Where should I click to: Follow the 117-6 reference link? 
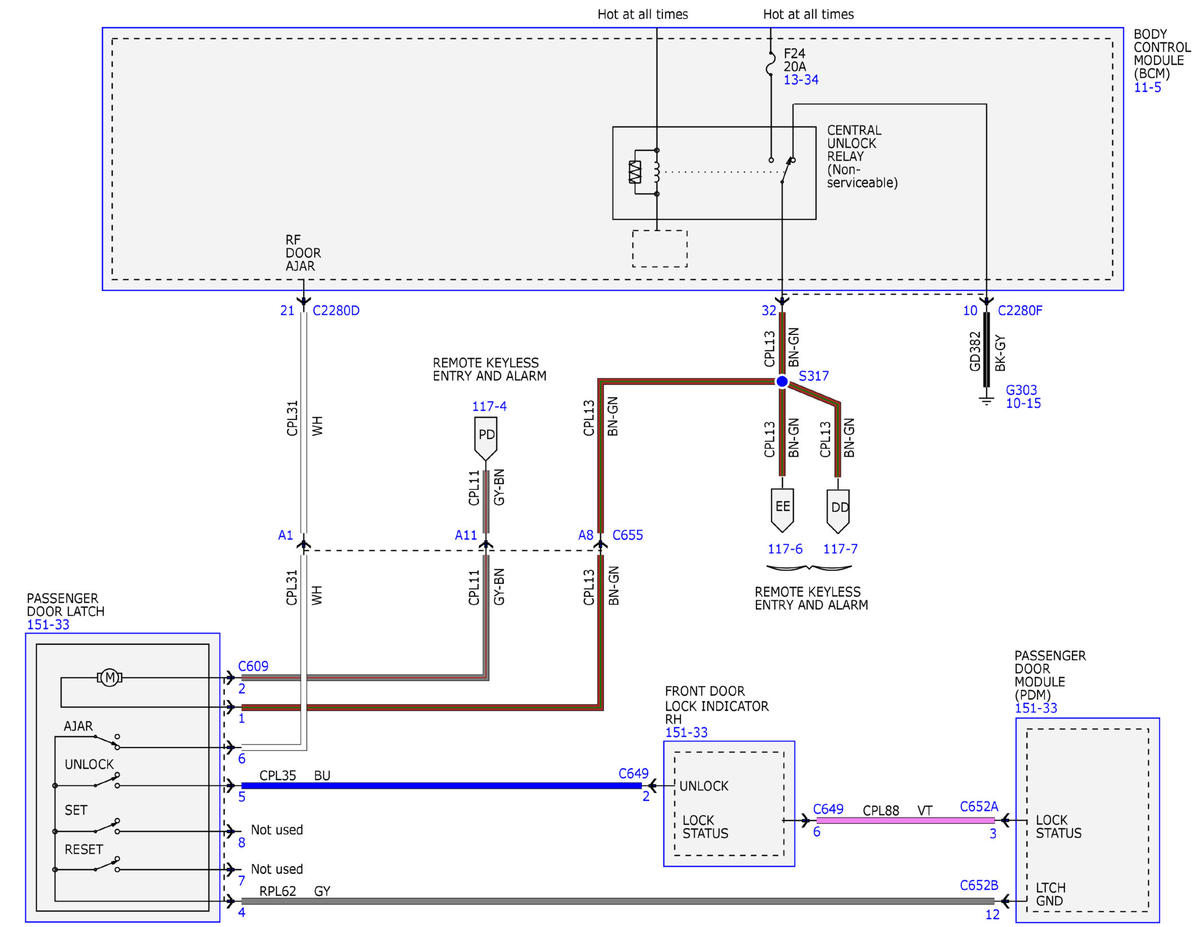[x=784, y=549]
